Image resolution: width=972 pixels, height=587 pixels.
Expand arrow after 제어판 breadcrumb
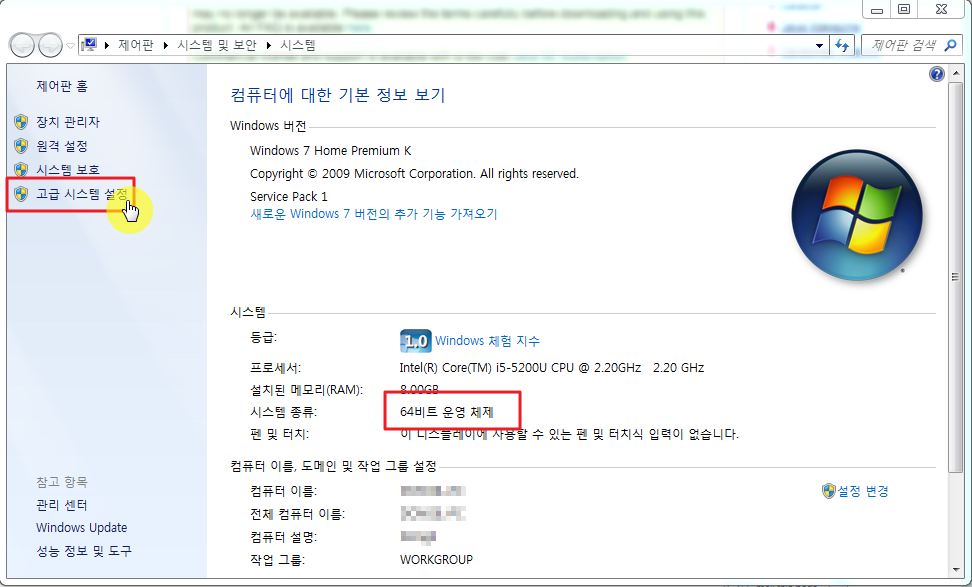pyautogui.click(x=166, y=45)
